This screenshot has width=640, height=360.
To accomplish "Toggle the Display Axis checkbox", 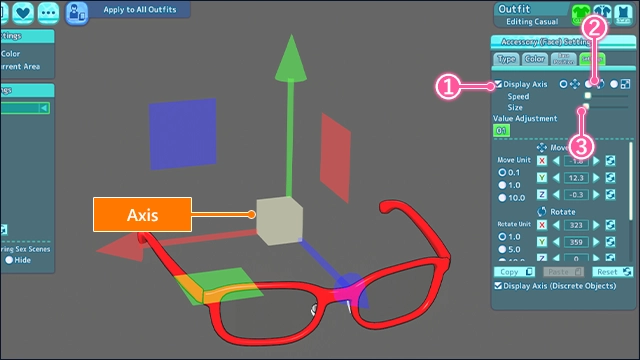I will (x=498, y=84).
